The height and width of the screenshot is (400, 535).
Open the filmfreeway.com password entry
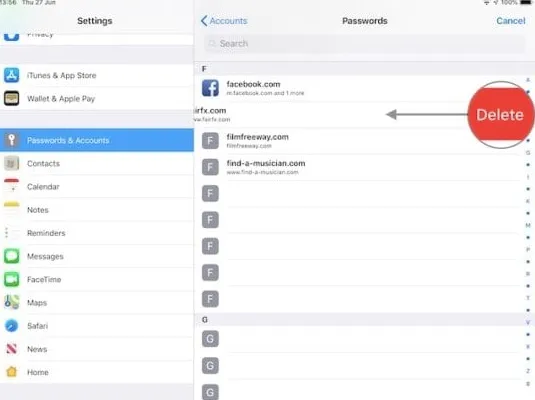pos(362,141)
